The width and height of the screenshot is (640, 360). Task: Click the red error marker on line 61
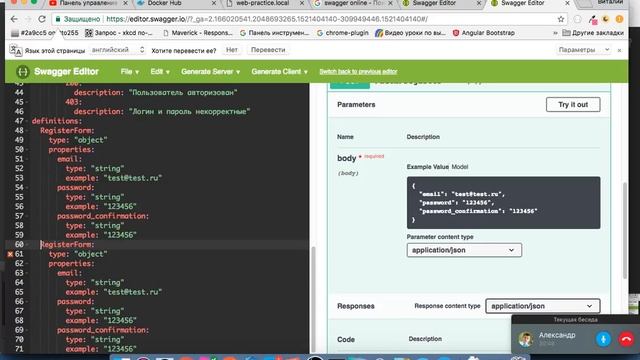coord(10,254)
